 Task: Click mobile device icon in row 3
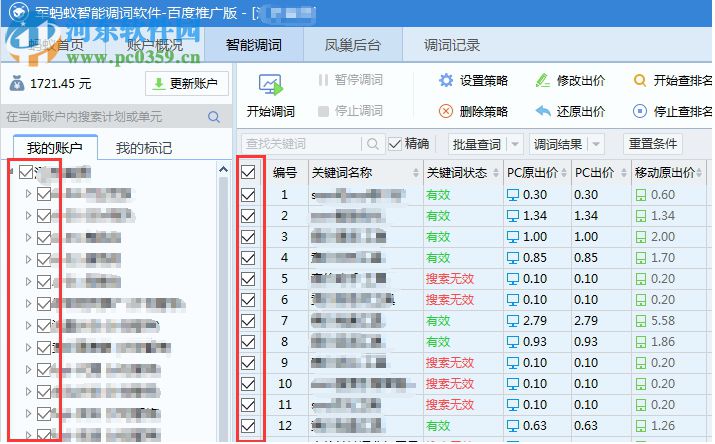point(641,237)
